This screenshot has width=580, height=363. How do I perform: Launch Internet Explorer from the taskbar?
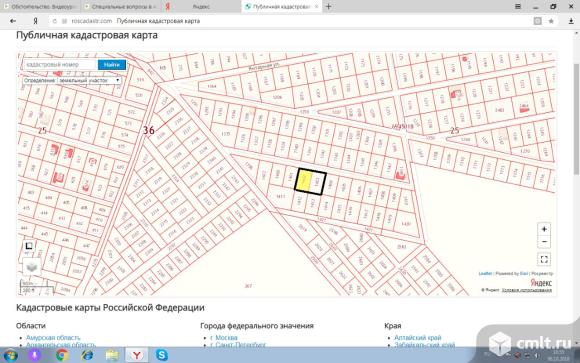[87, 355]
